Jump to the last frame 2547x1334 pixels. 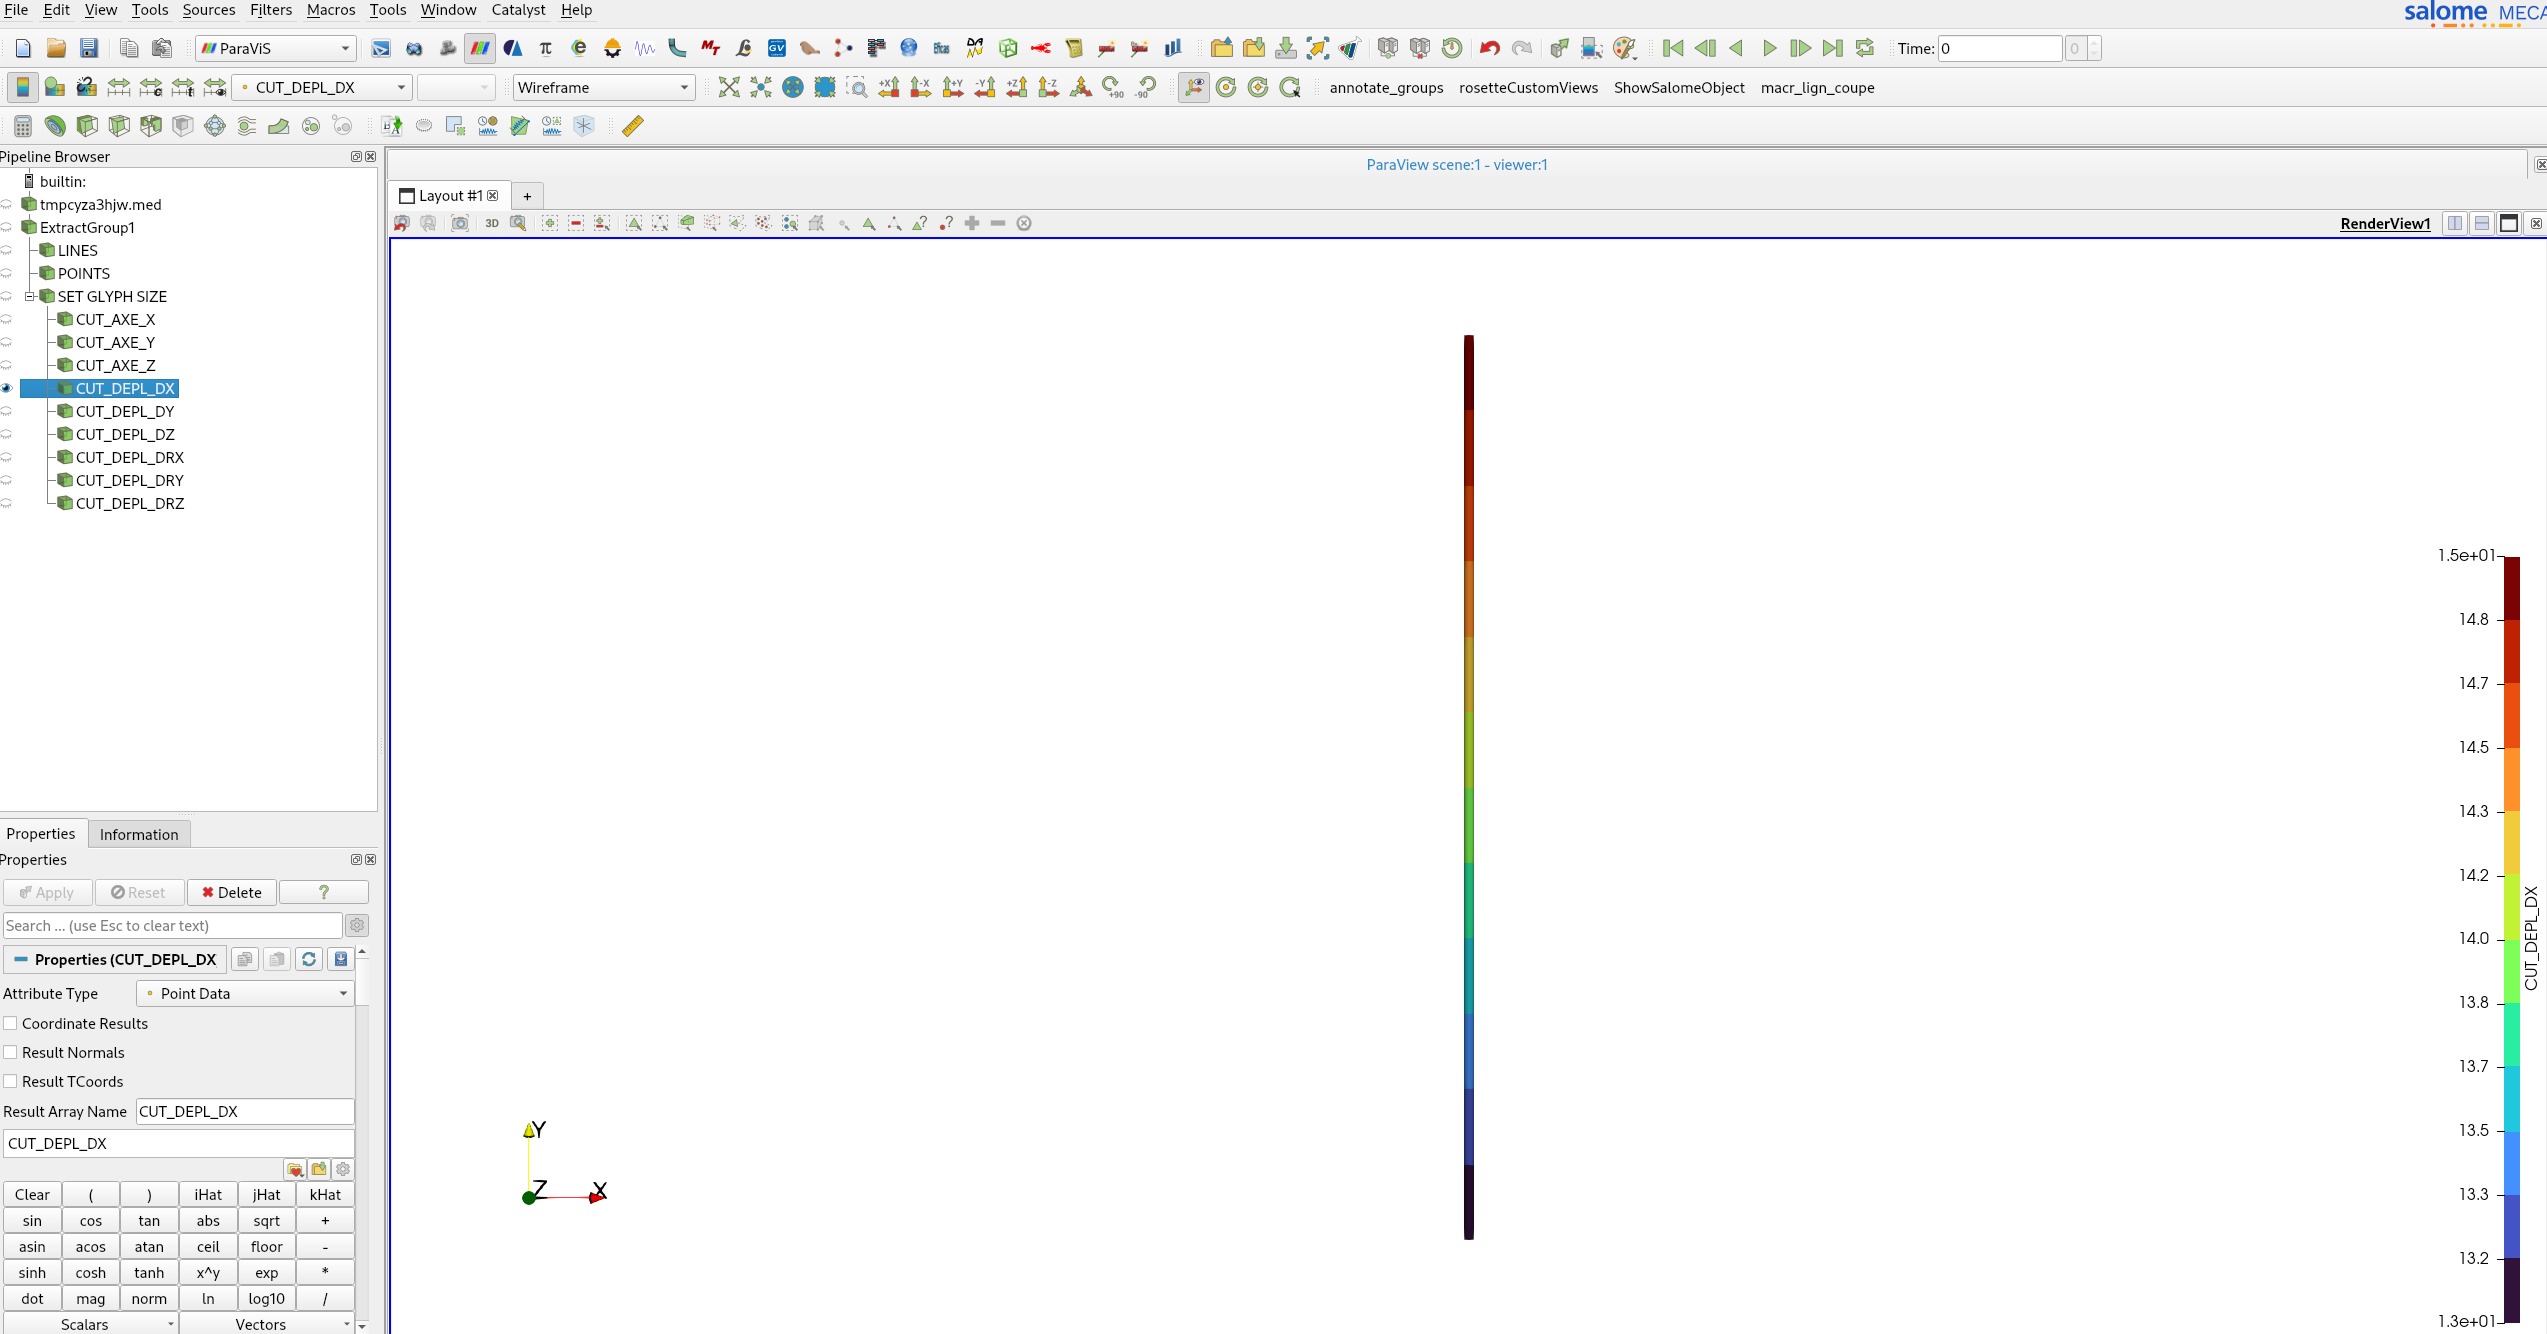1833,48
